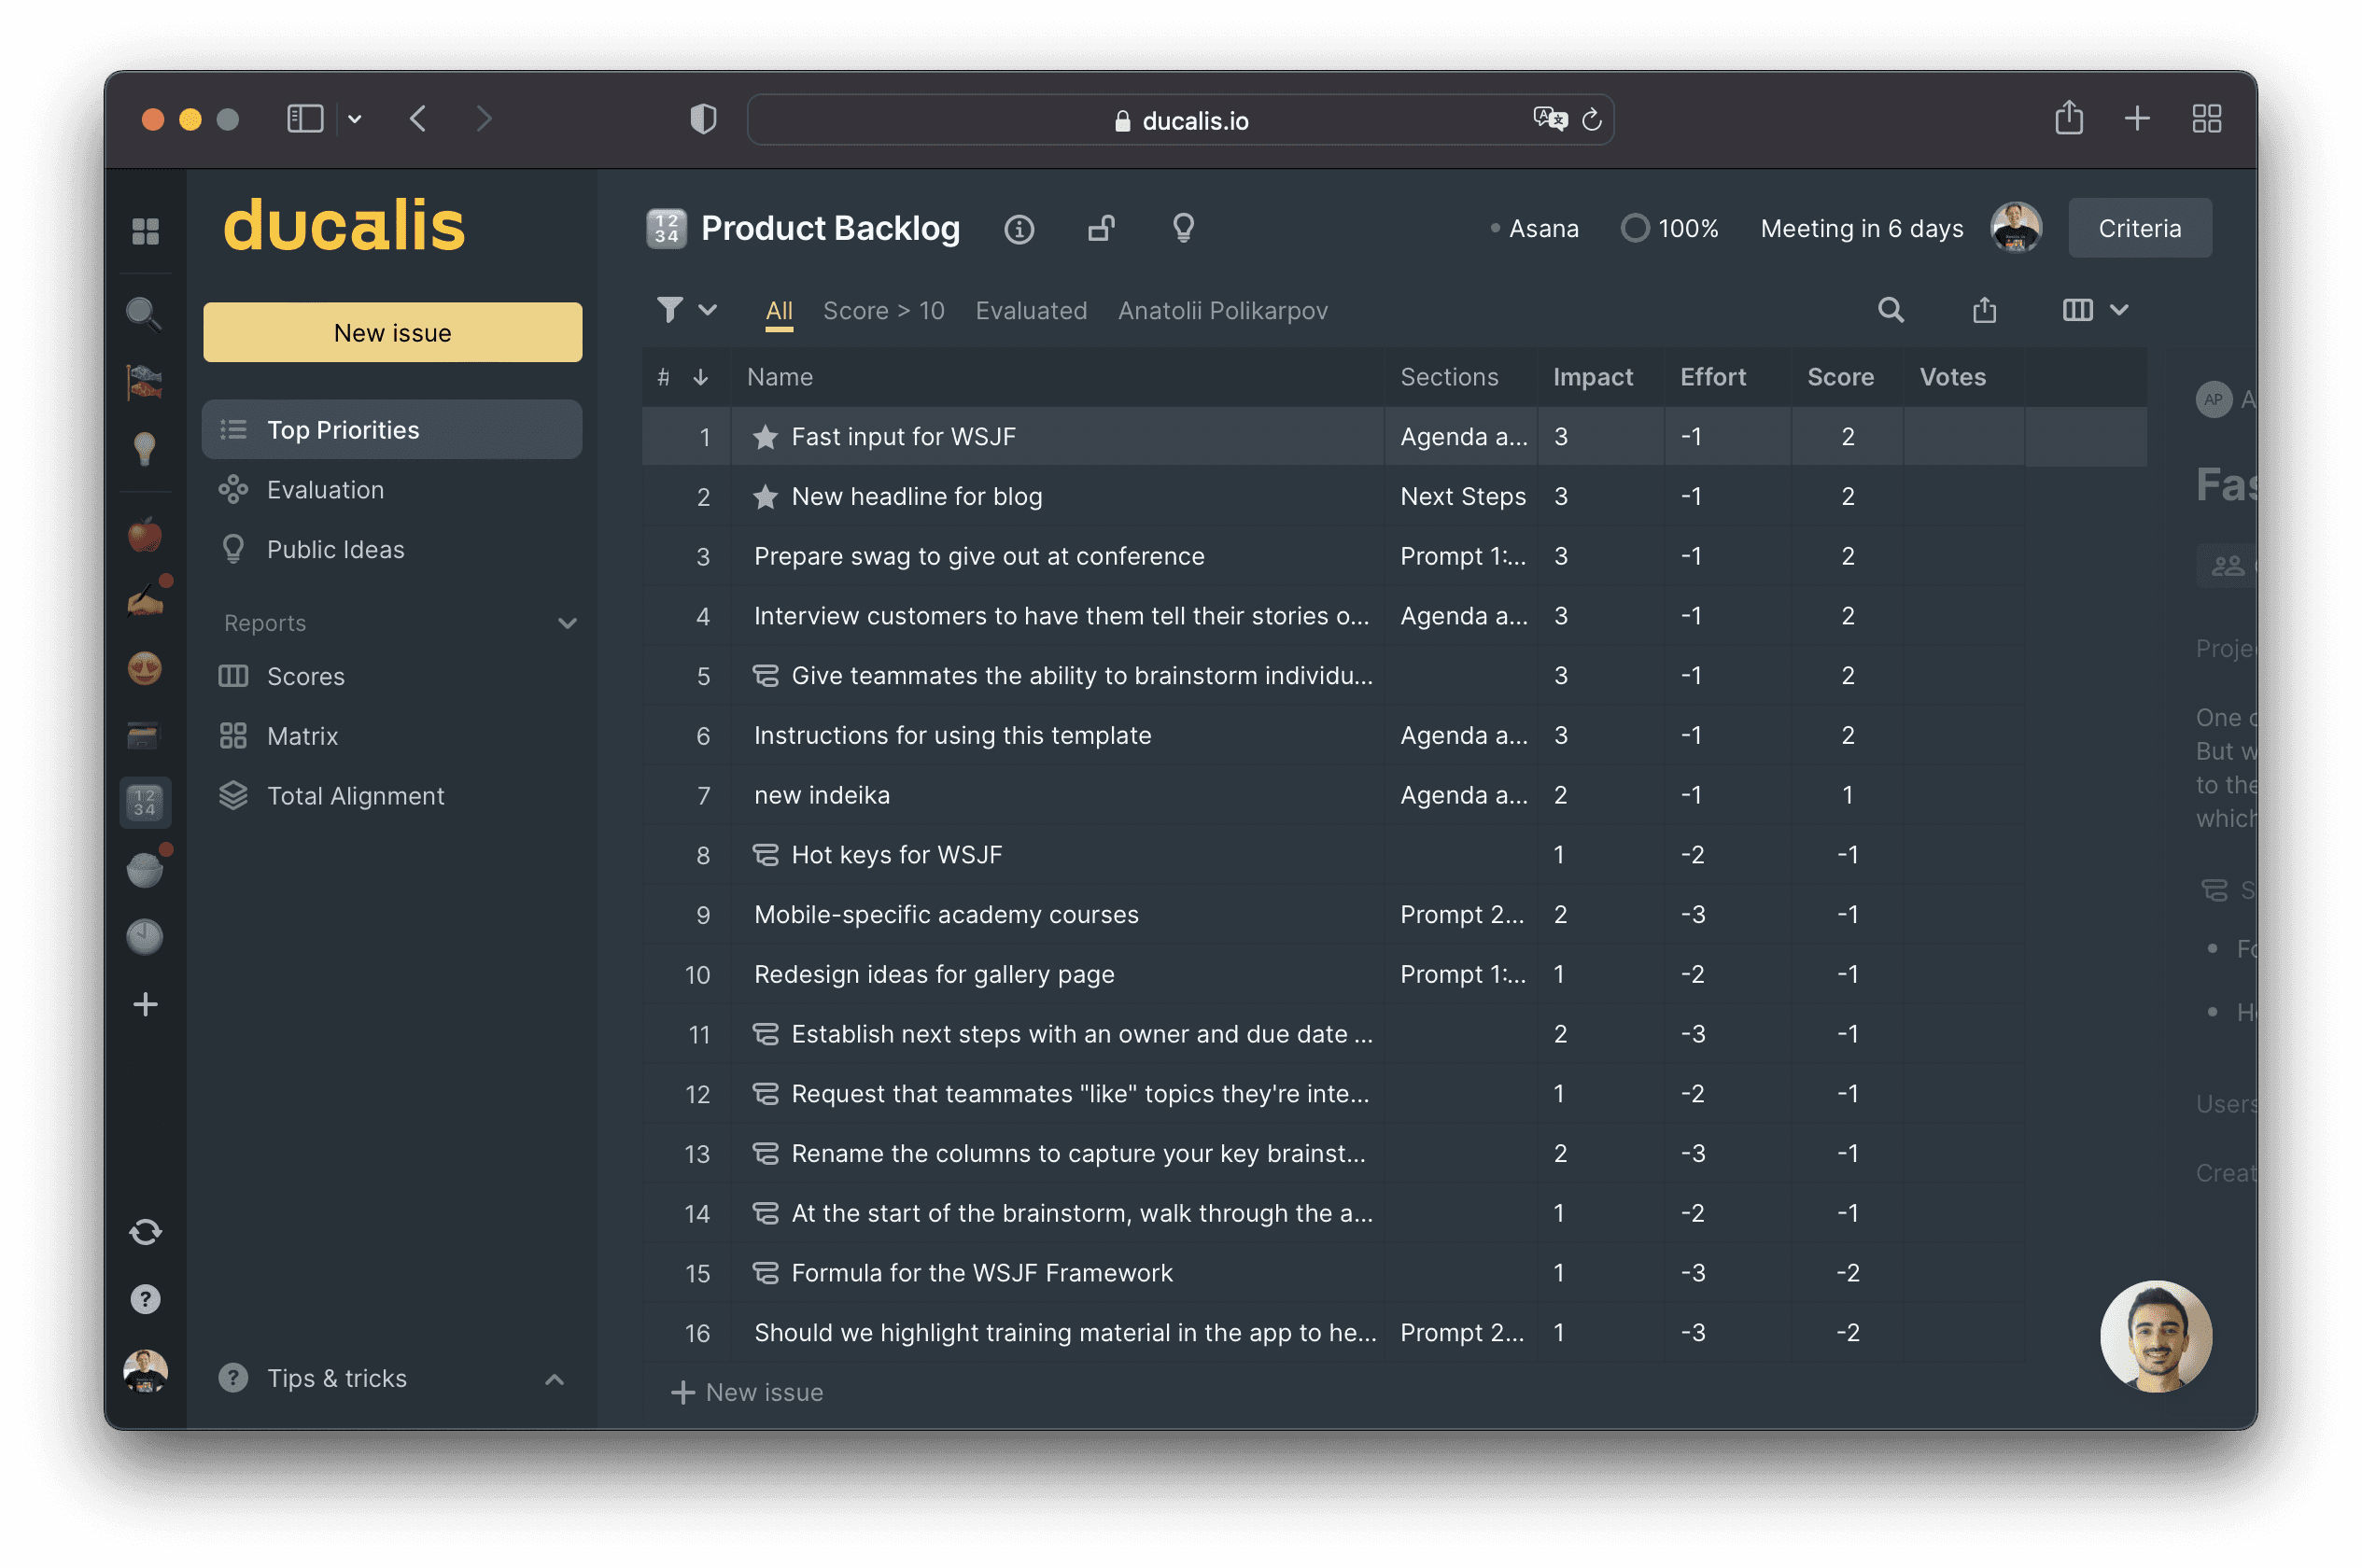
Task: Add a row with the + New issue link
Action: click(x=748, y=1392)
